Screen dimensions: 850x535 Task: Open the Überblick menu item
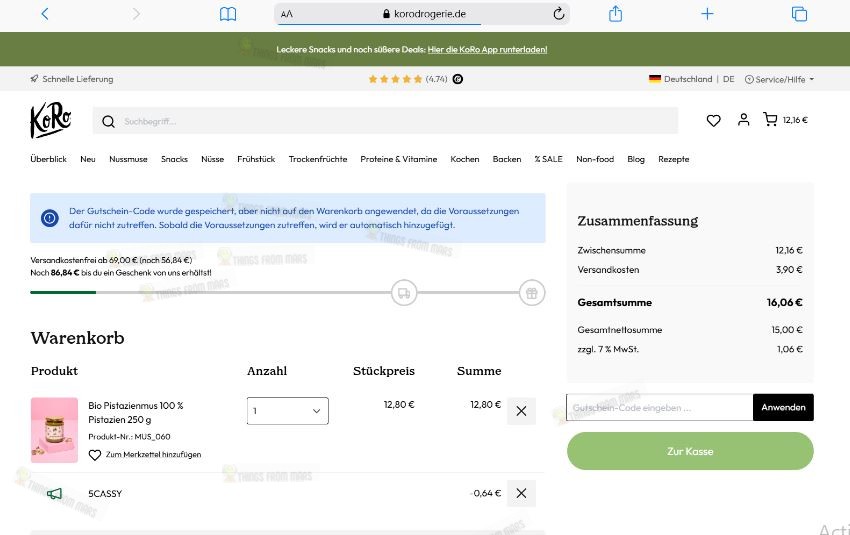pyautogui.click(x=48, y=159)
